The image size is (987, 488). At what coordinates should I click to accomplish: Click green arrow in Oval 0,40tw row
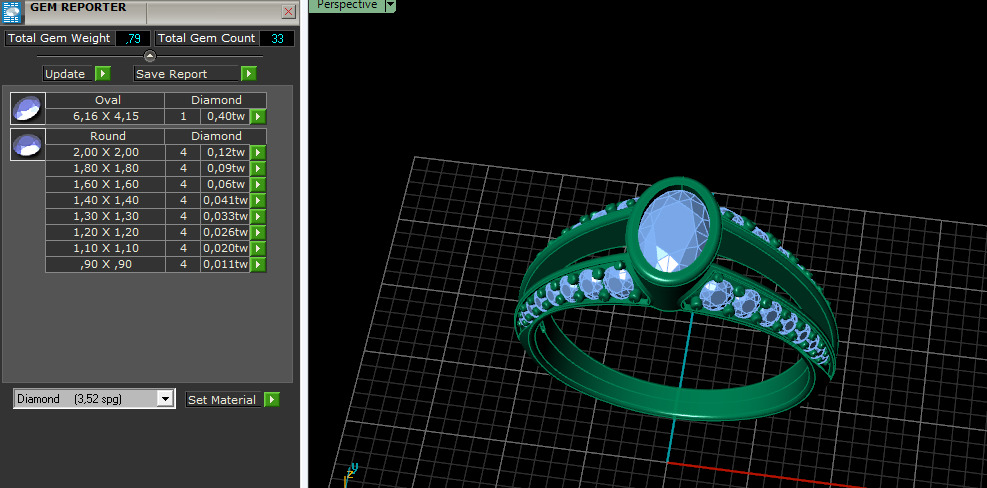[x=258, y=116]
